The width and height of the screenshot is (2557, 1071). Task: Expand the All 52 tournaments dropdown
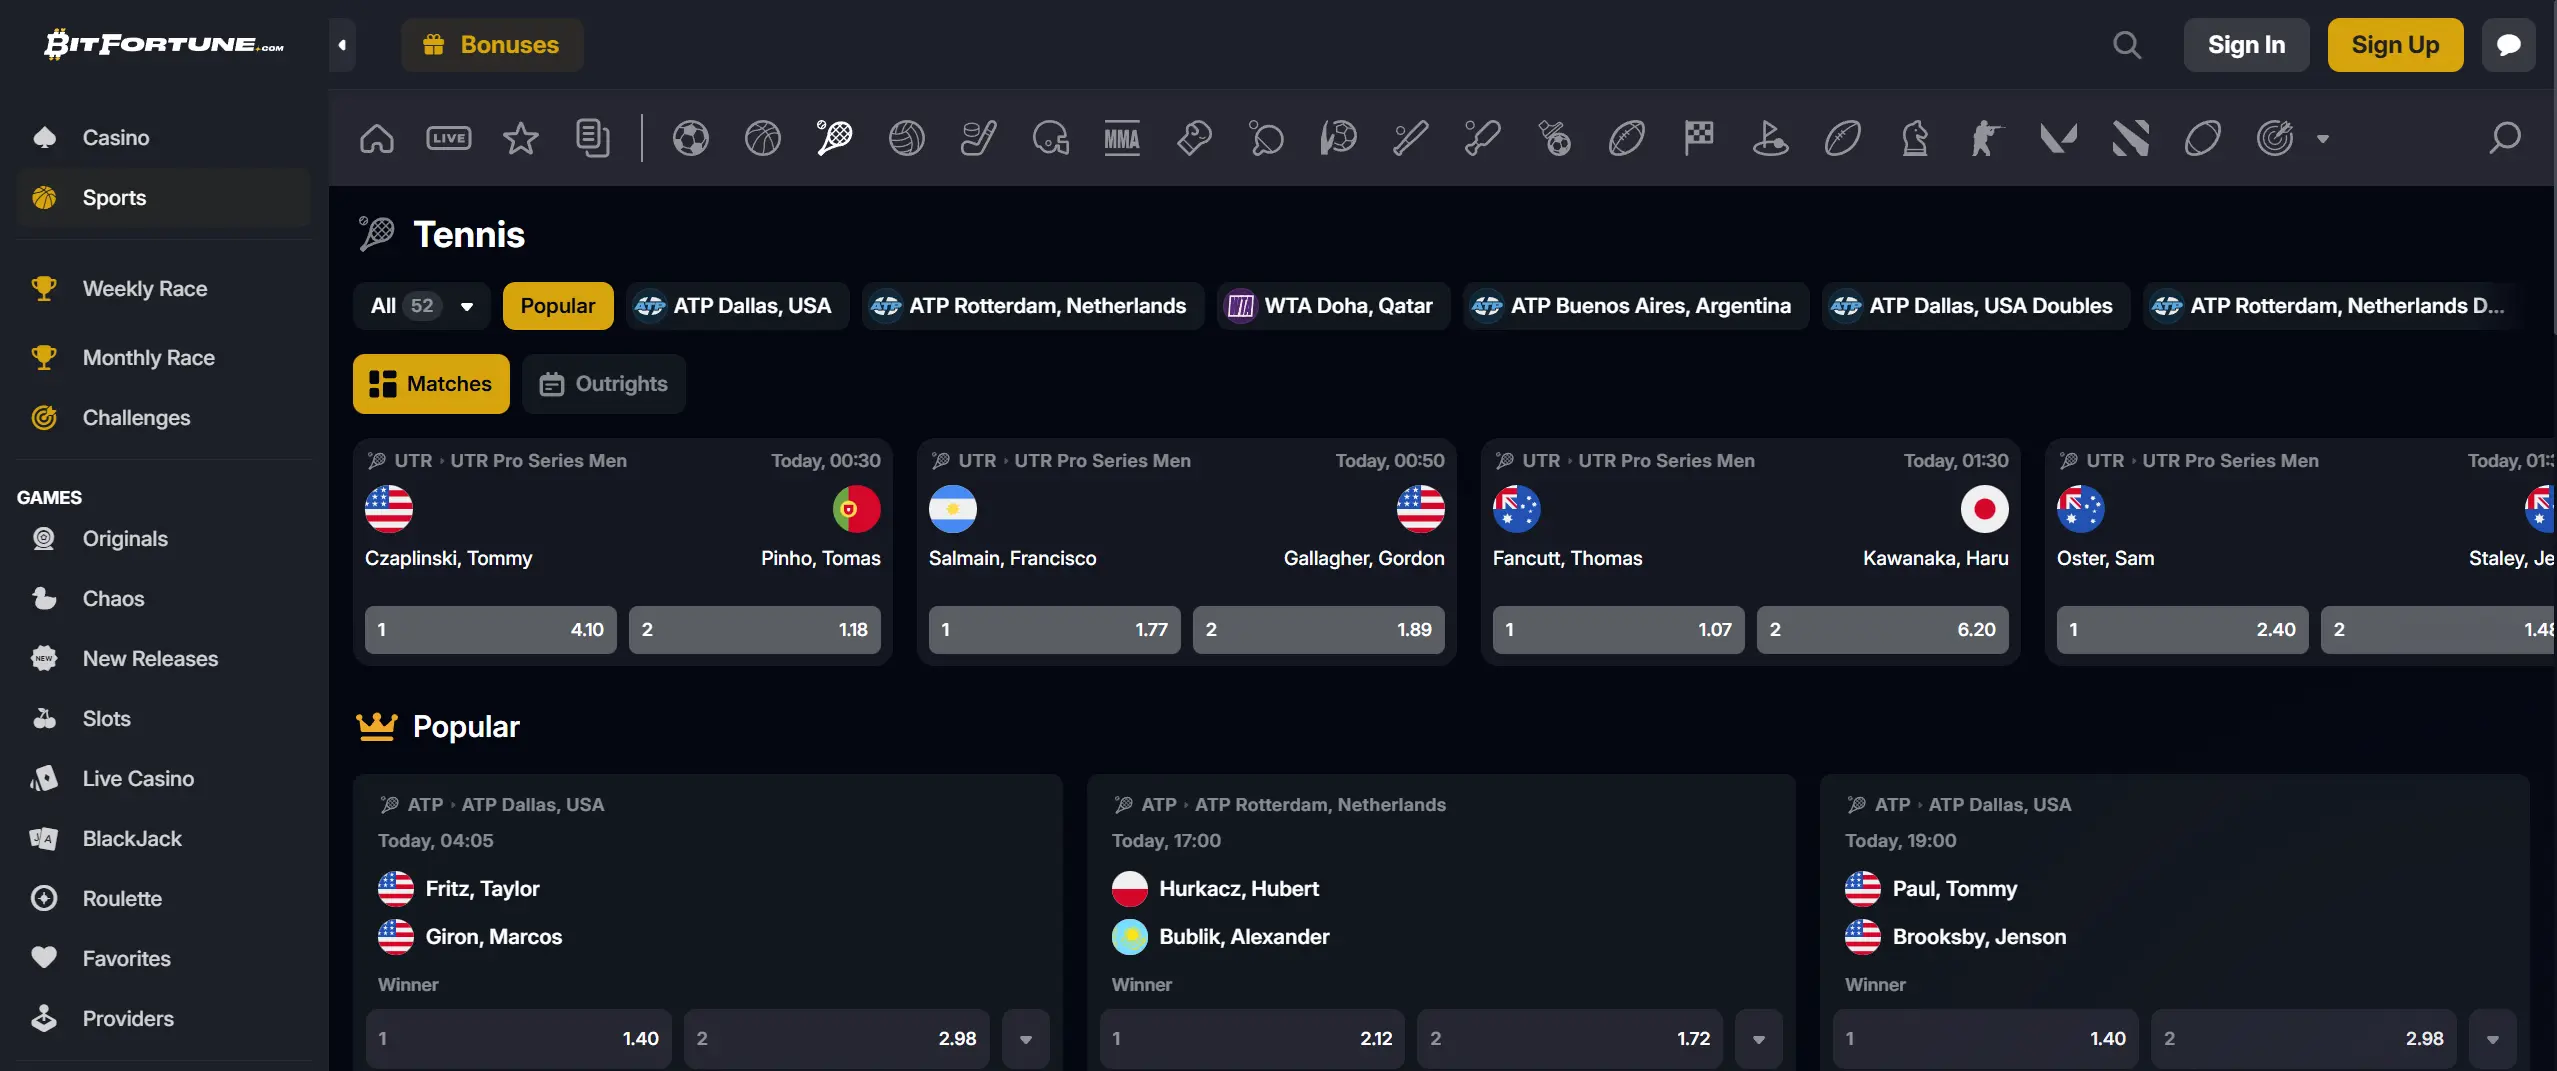421,306
